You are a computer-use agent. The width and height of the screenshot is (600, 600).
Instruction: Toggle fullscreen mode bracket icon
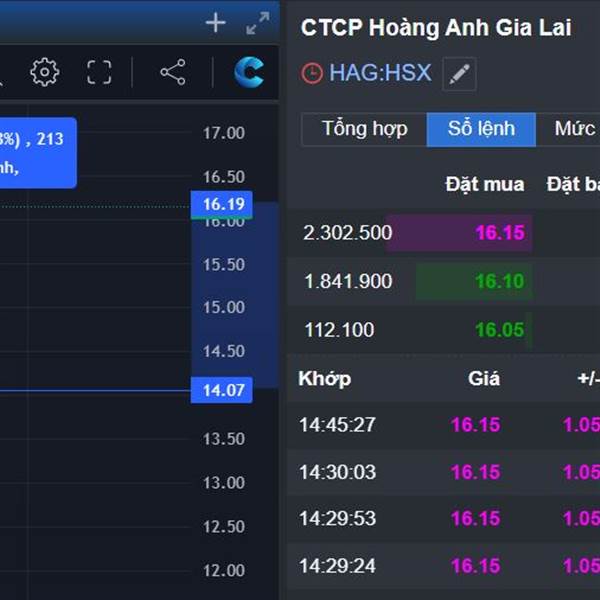99,72
